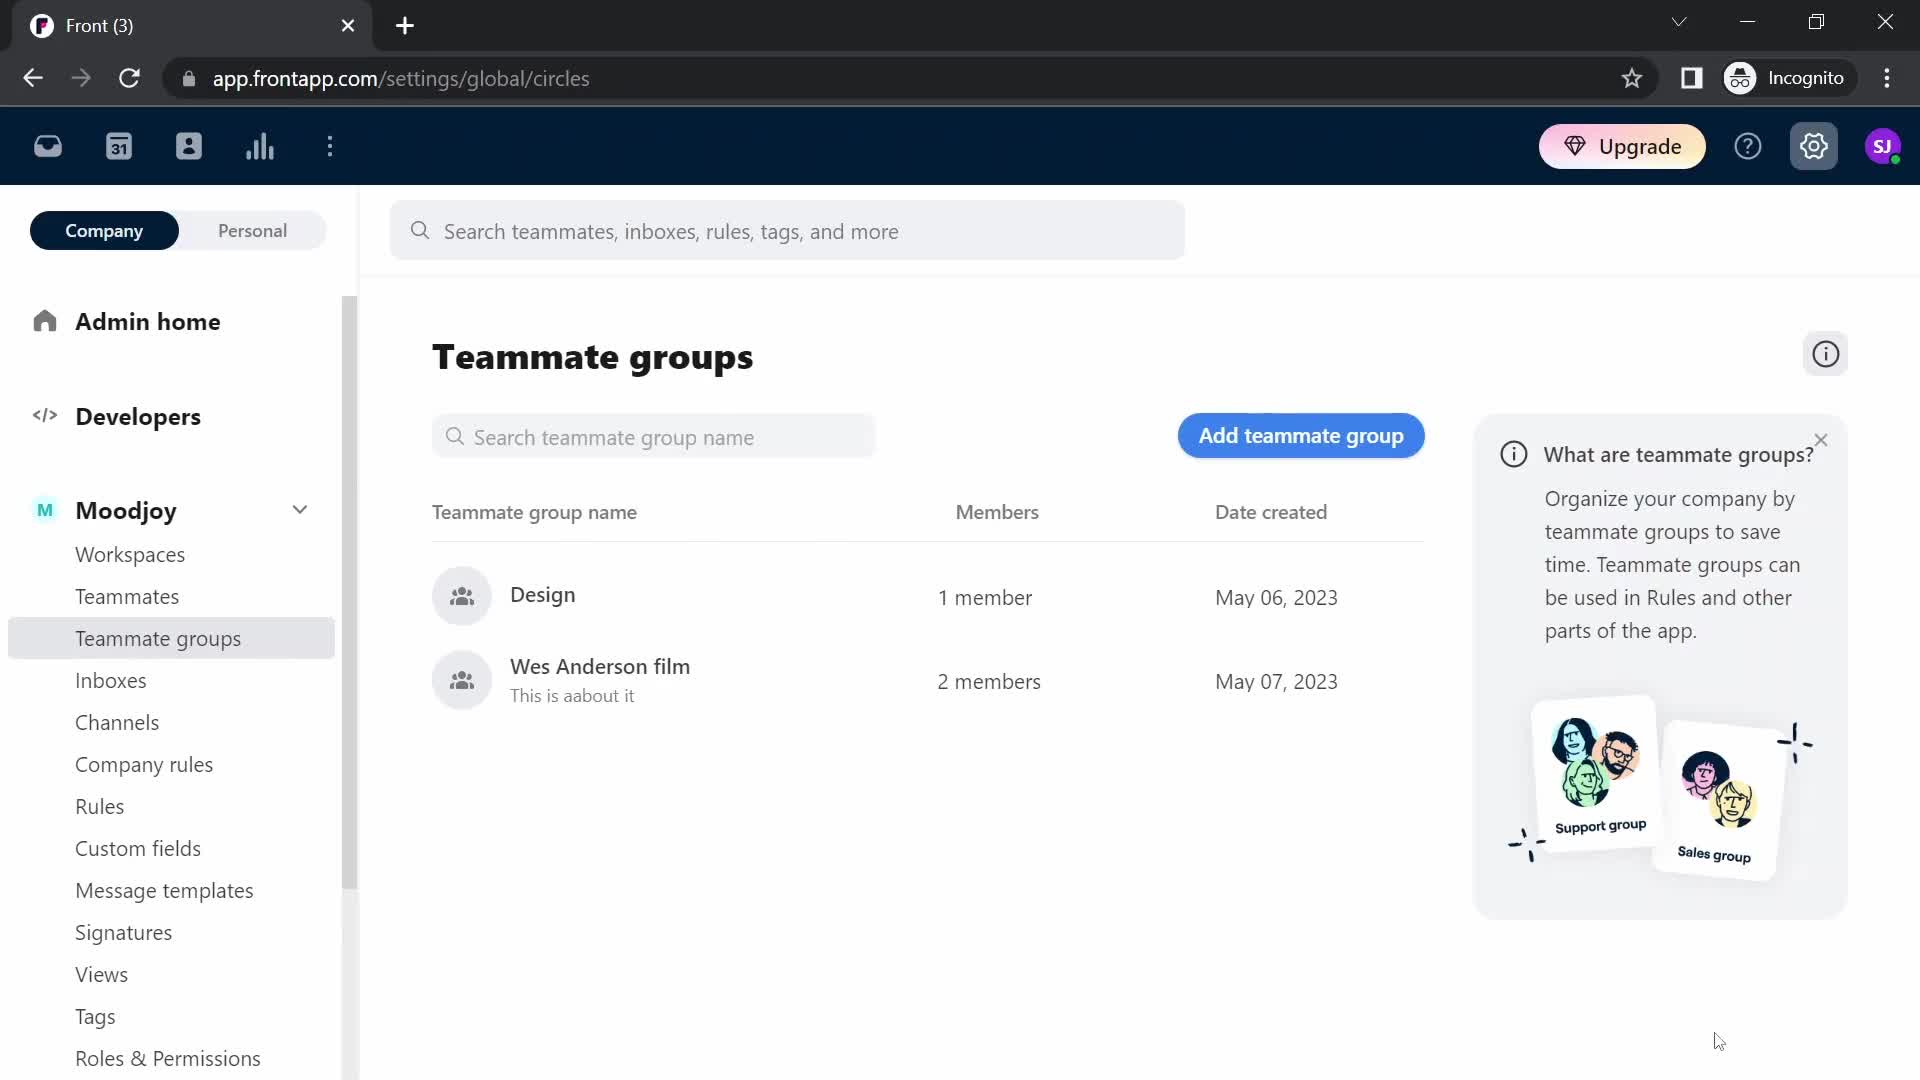Focus the Search teammate group name field
The height and width of the screenshot is (1080, 1920).
coord(654,437)
